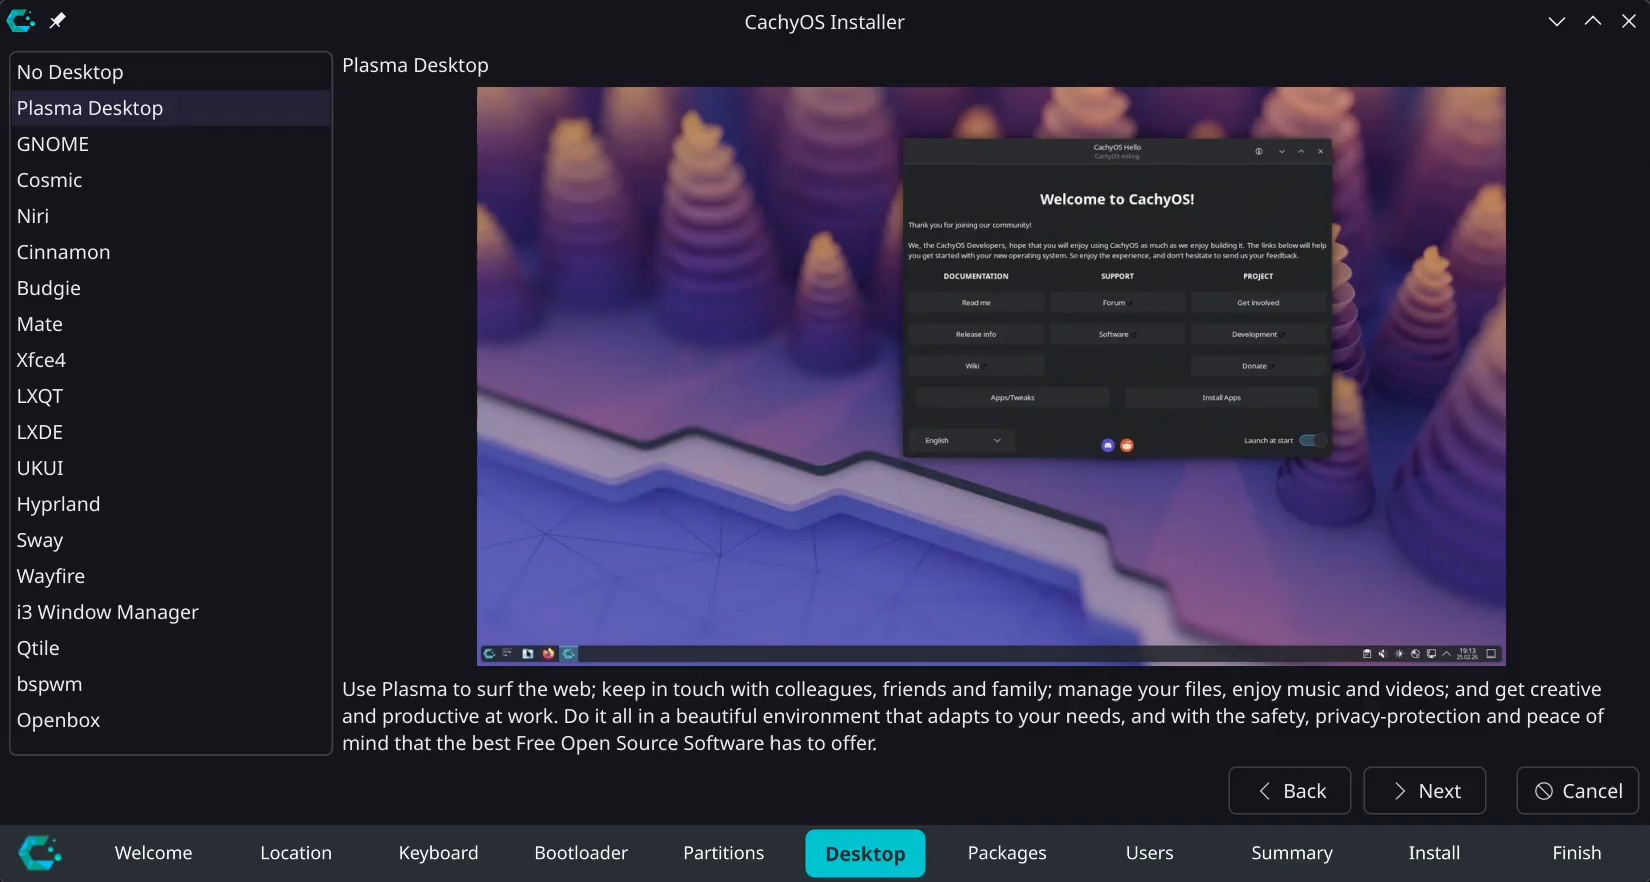1650x882 pixels.
Task: Click the circle-slash icon on Cancel
Action: (x=1544, y=791)
